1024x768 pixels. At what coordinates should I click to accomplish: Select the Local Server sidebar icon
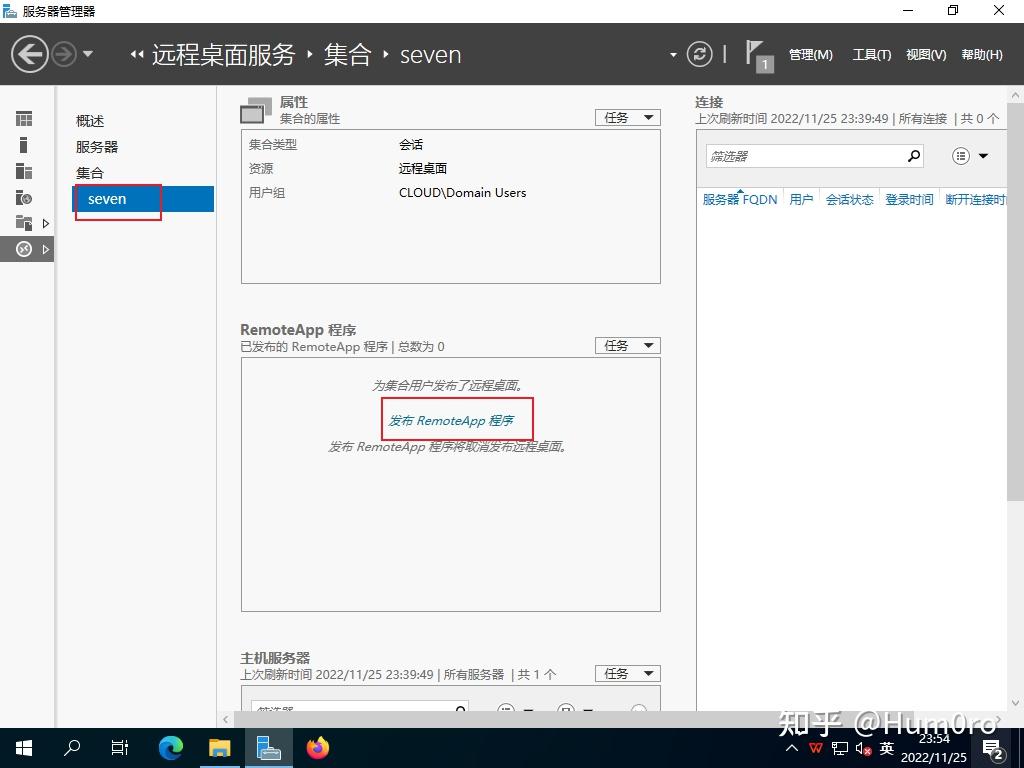pos(24,144)
